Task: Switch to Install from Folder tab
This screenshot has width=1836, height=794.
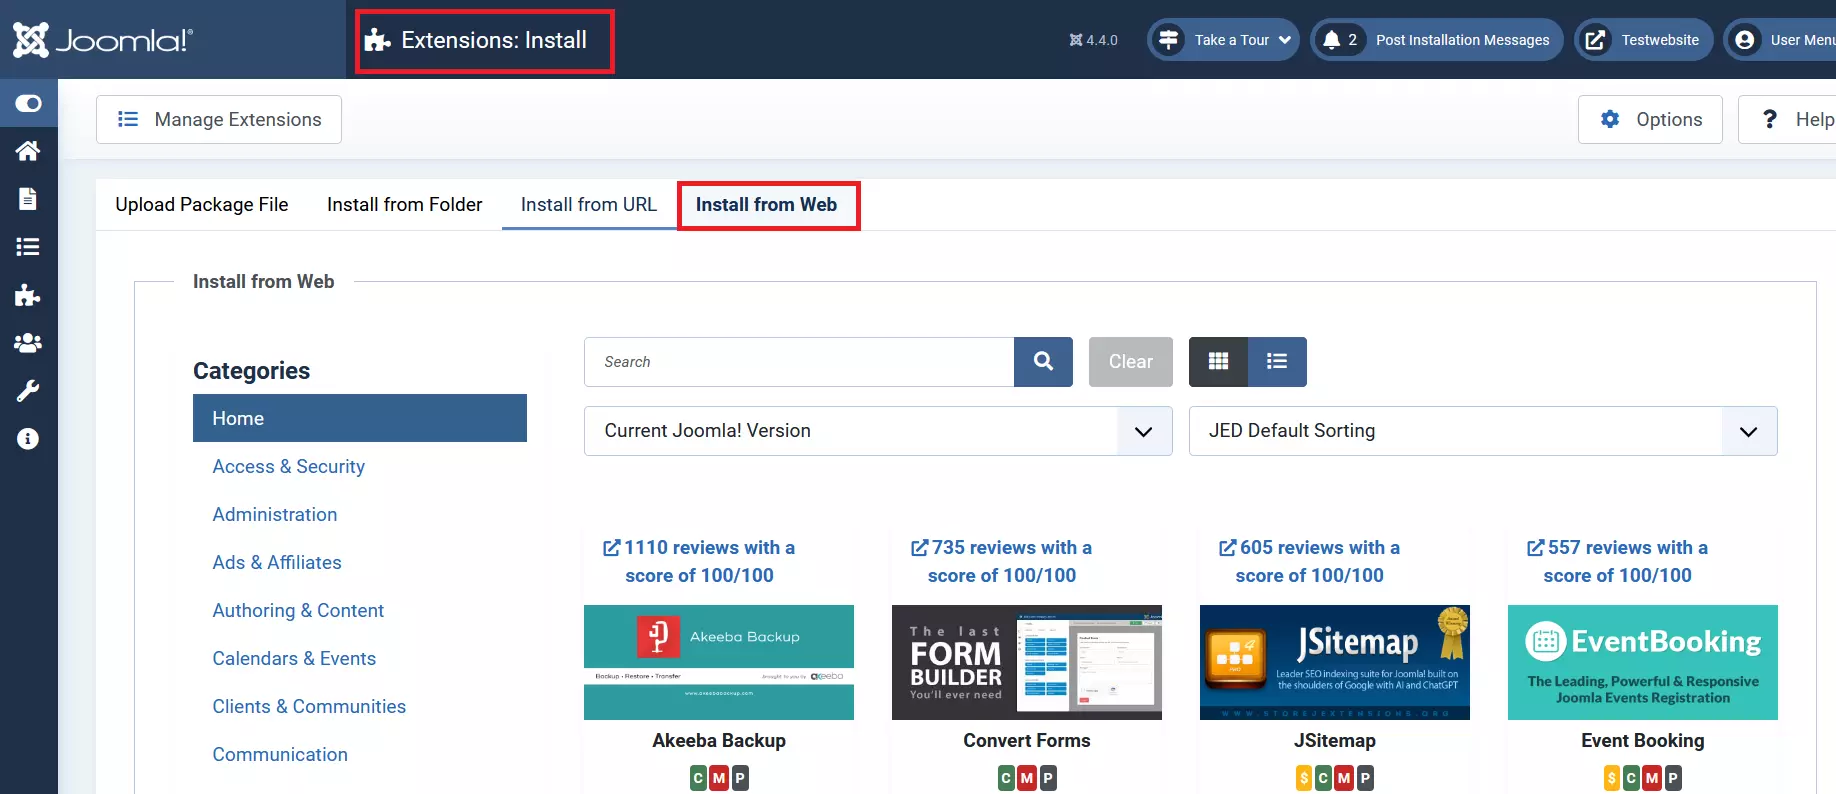Action: tap(405, 205)
